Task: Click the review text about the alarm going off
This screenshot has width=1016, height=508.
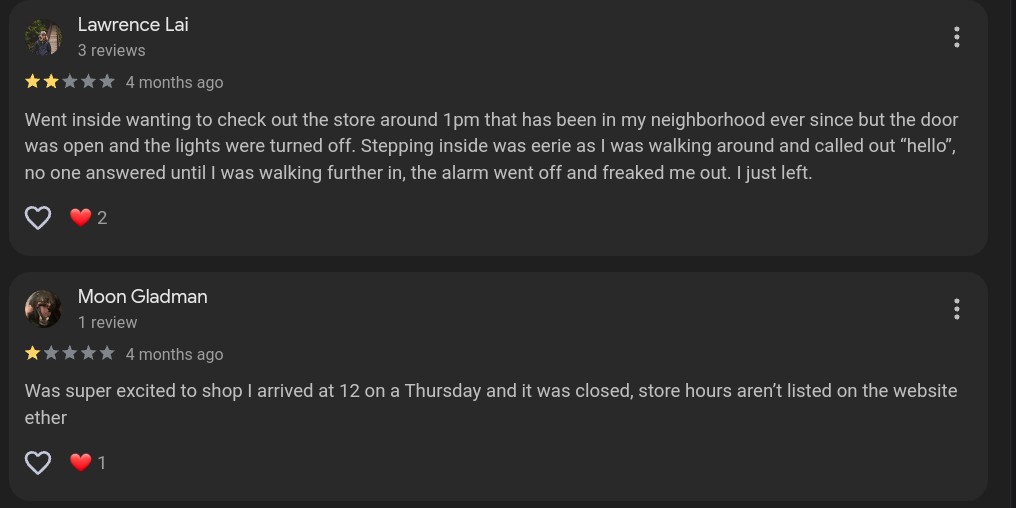Action: pos(491,146)
